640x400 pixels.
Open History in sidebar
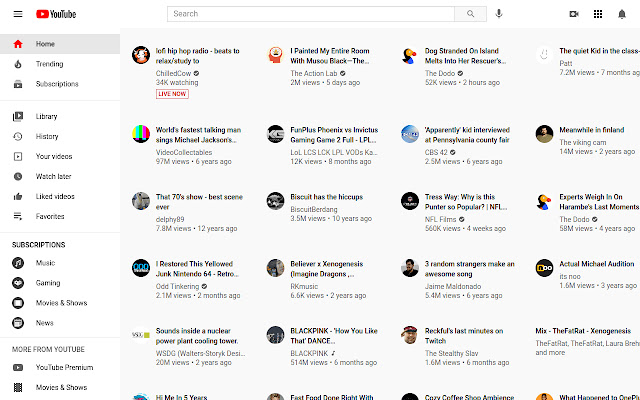(x=60, y=136)
